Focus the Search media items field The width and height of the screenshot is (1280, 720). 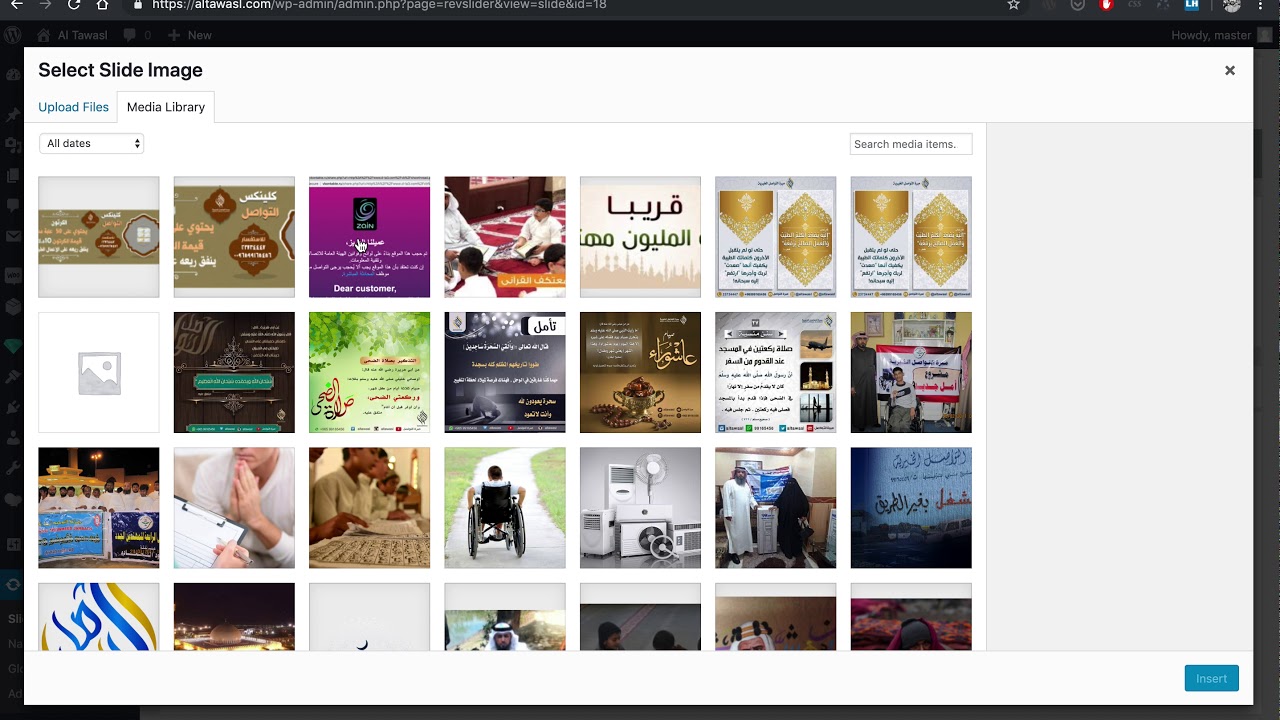click(910, 144)
